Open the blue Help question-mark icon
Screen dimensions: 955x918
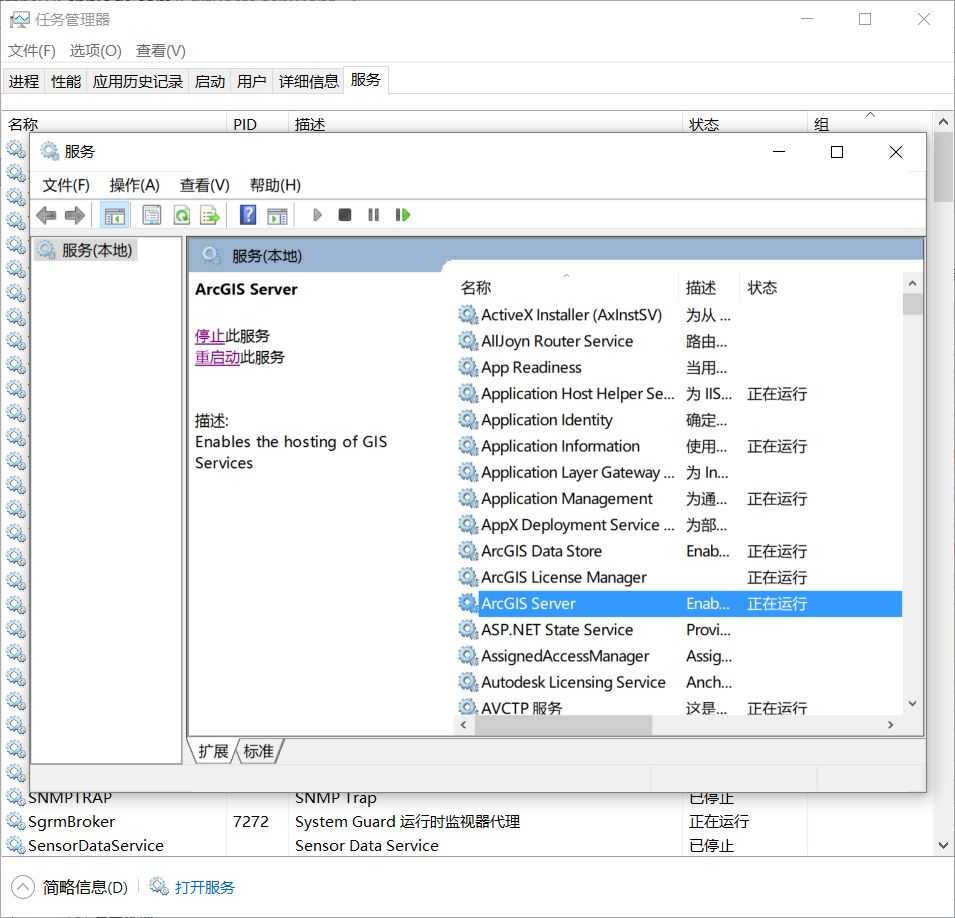[x=248, y=215]
